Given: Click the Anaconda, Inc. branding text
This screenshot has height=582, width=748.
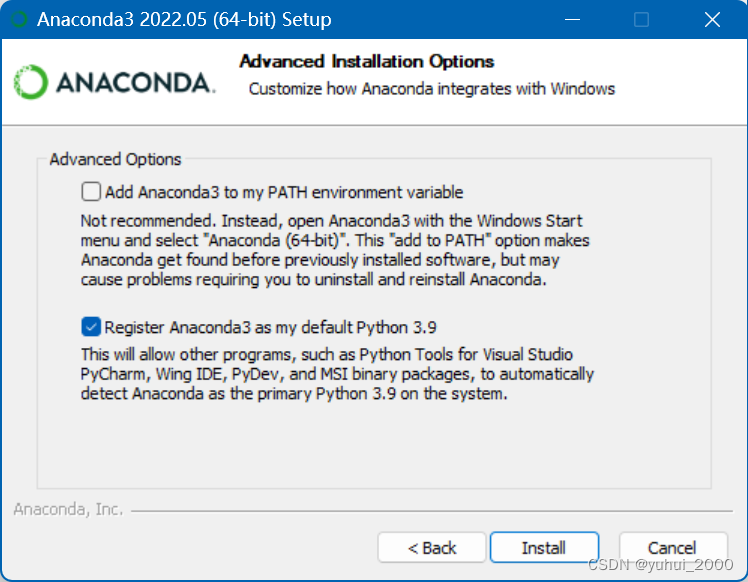Looking at the screenshot, I should coord(68,509).
